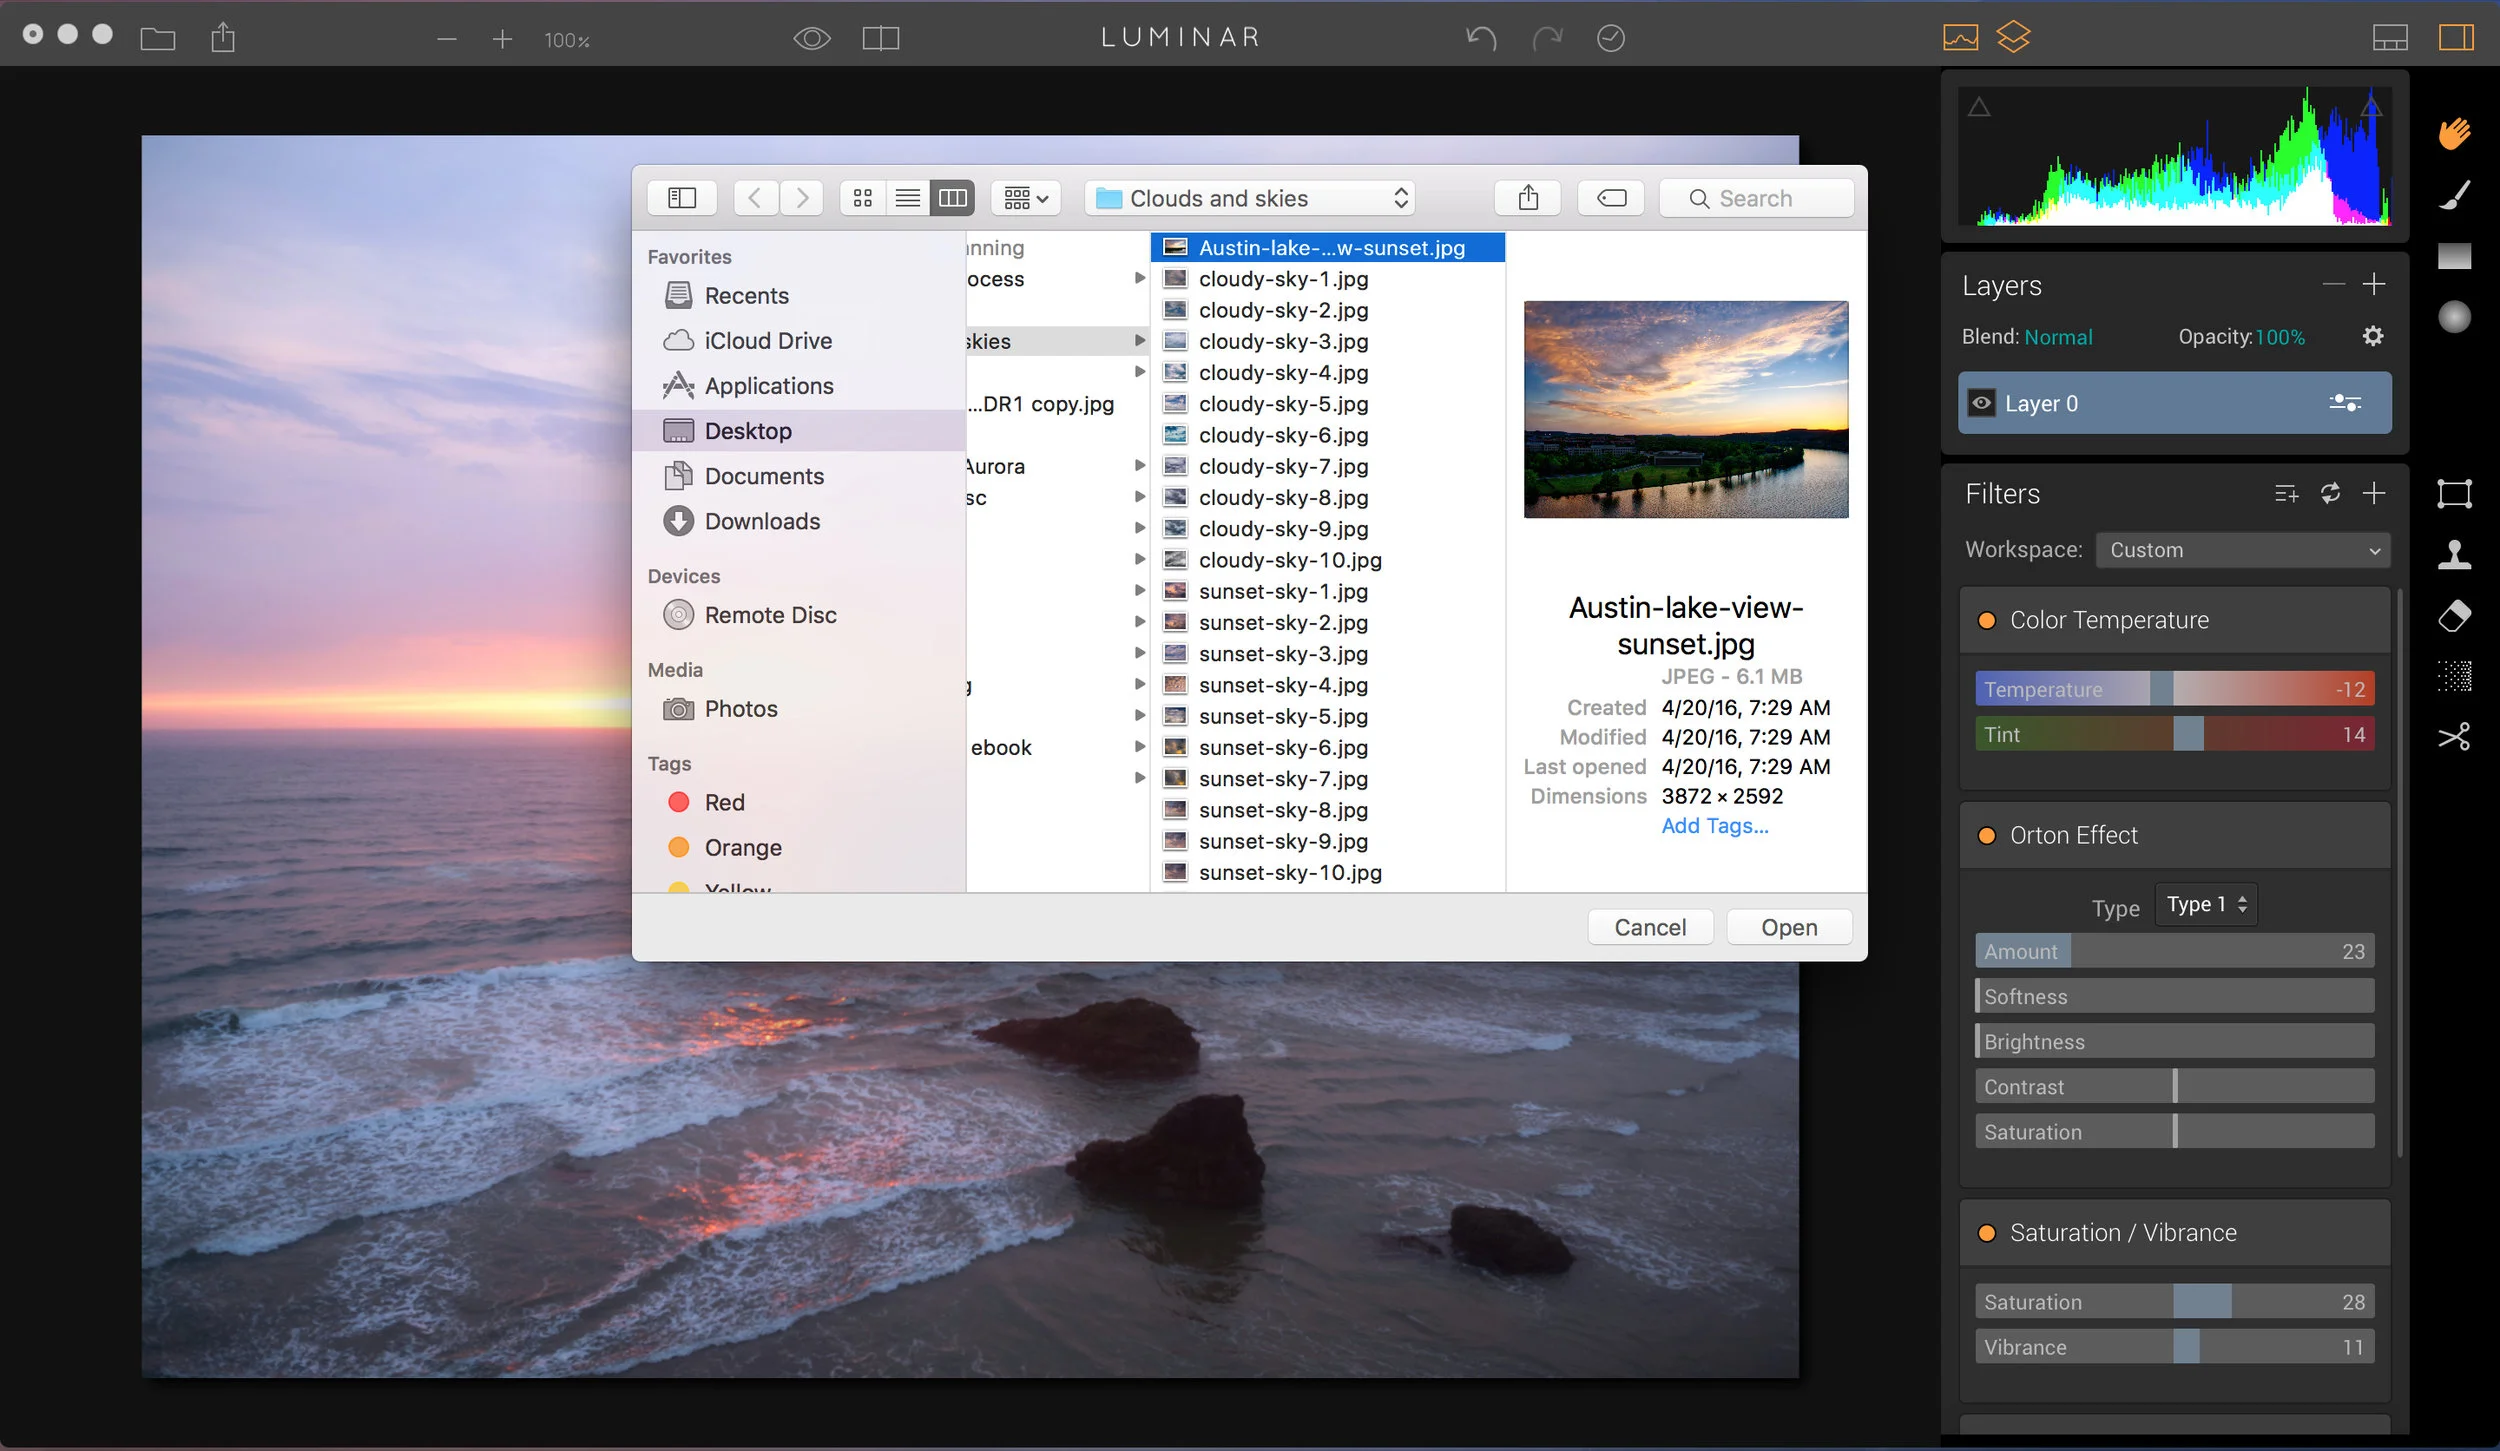Select the Clone Stamp tool
This screenshot has height=1451, width=2500.
point(2454,554)
